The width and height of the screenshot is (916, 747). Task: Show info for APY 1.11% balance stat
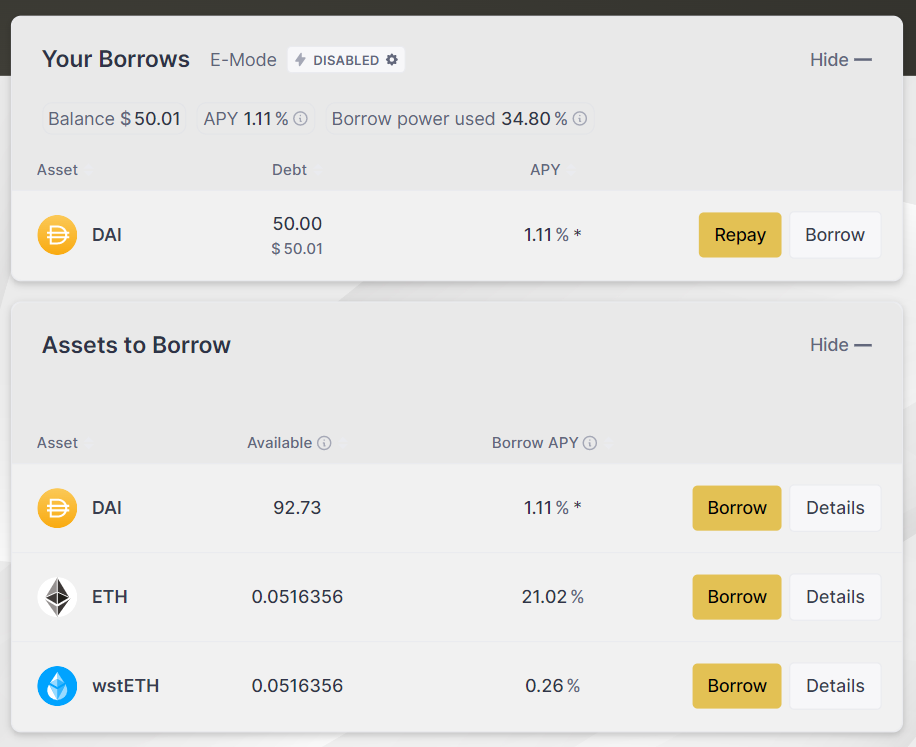click(300, 119)
